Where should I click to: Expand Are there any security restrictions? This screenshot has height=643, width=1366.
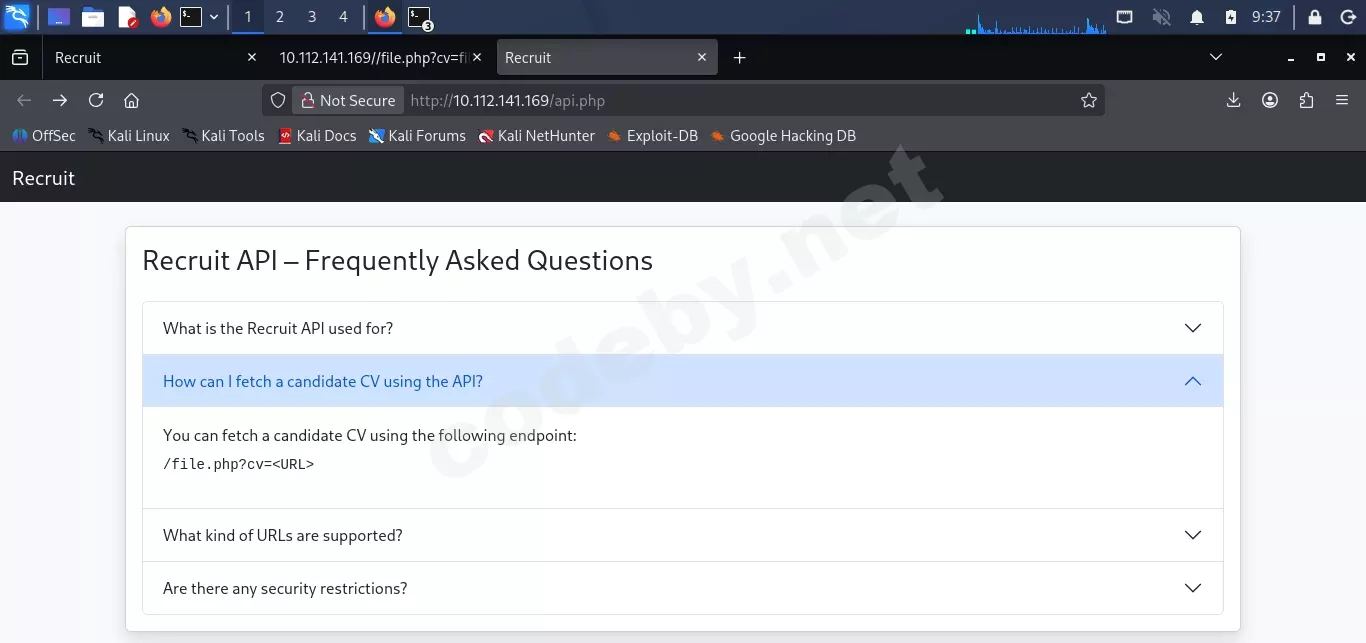coord(683,588)
